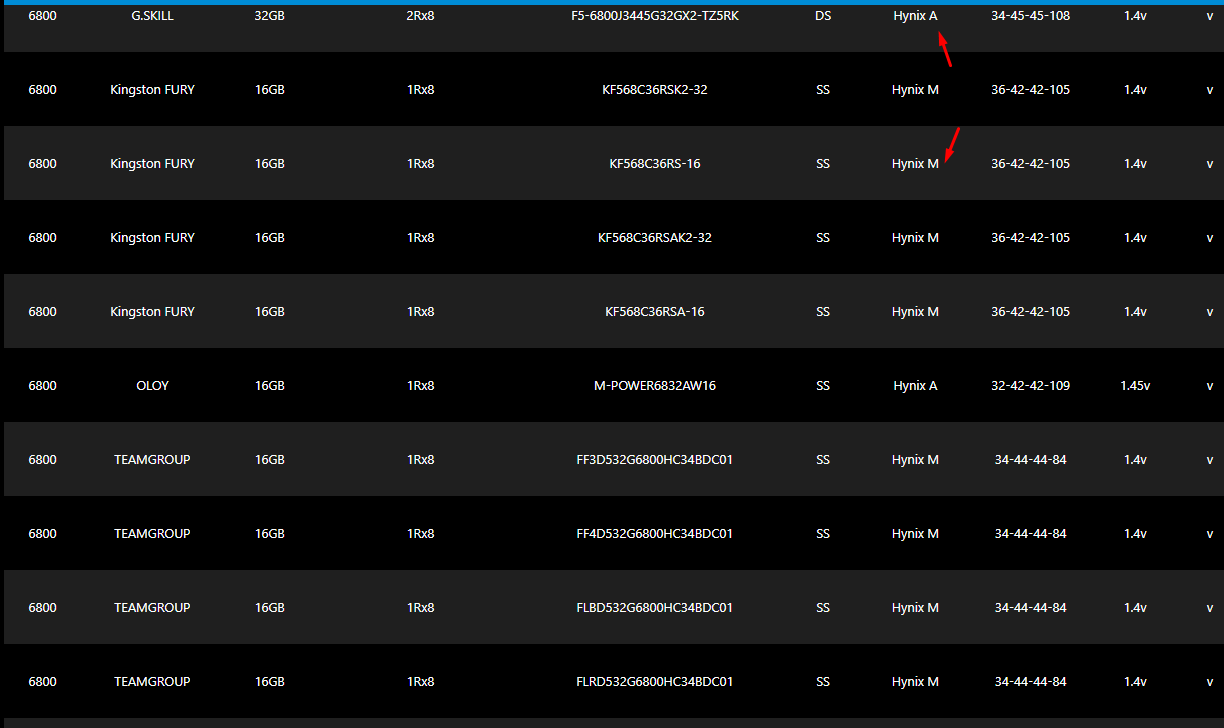The height and width of the screenshot is (728, 1224).
Task: Select part number KF568C36RSK2-32
Action: [x=654, y=90]
